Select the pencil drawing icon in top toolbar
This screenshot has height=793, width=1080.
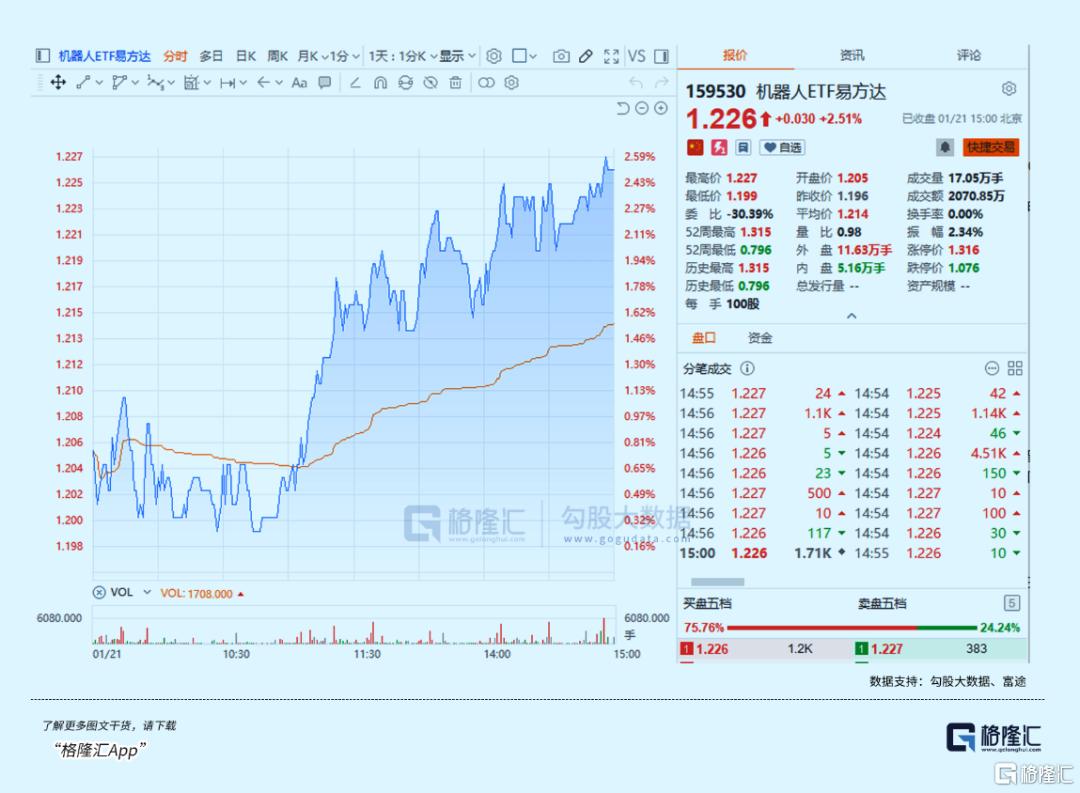[586, 56]
